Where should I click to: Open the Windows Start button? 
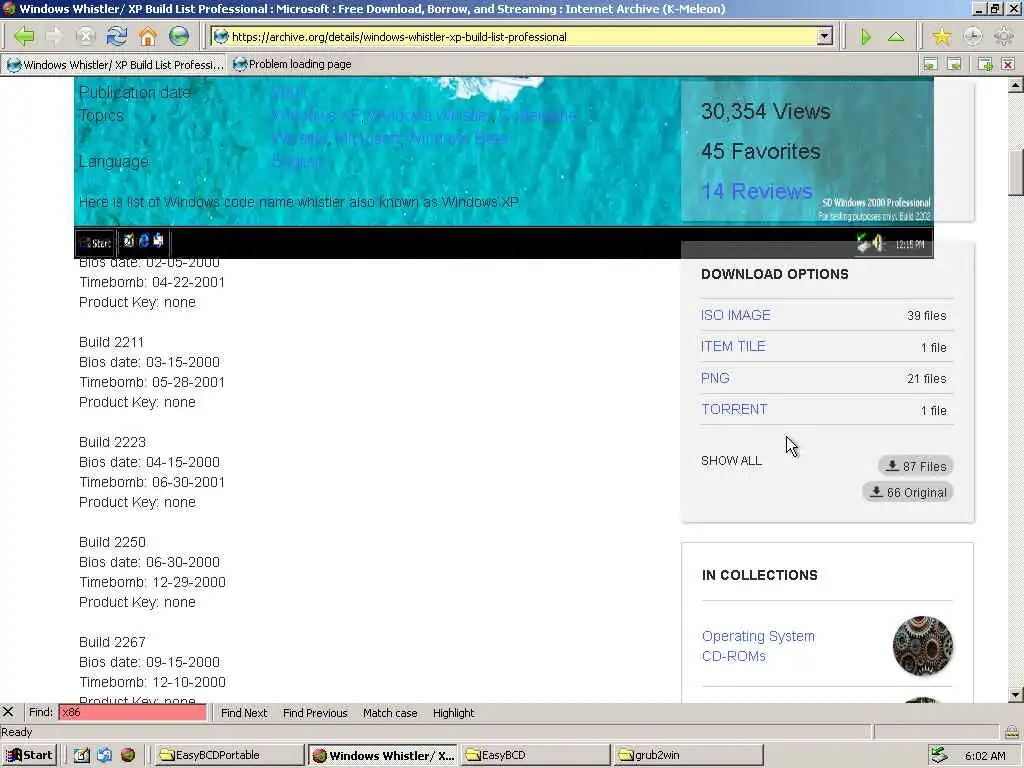point(29,755)
